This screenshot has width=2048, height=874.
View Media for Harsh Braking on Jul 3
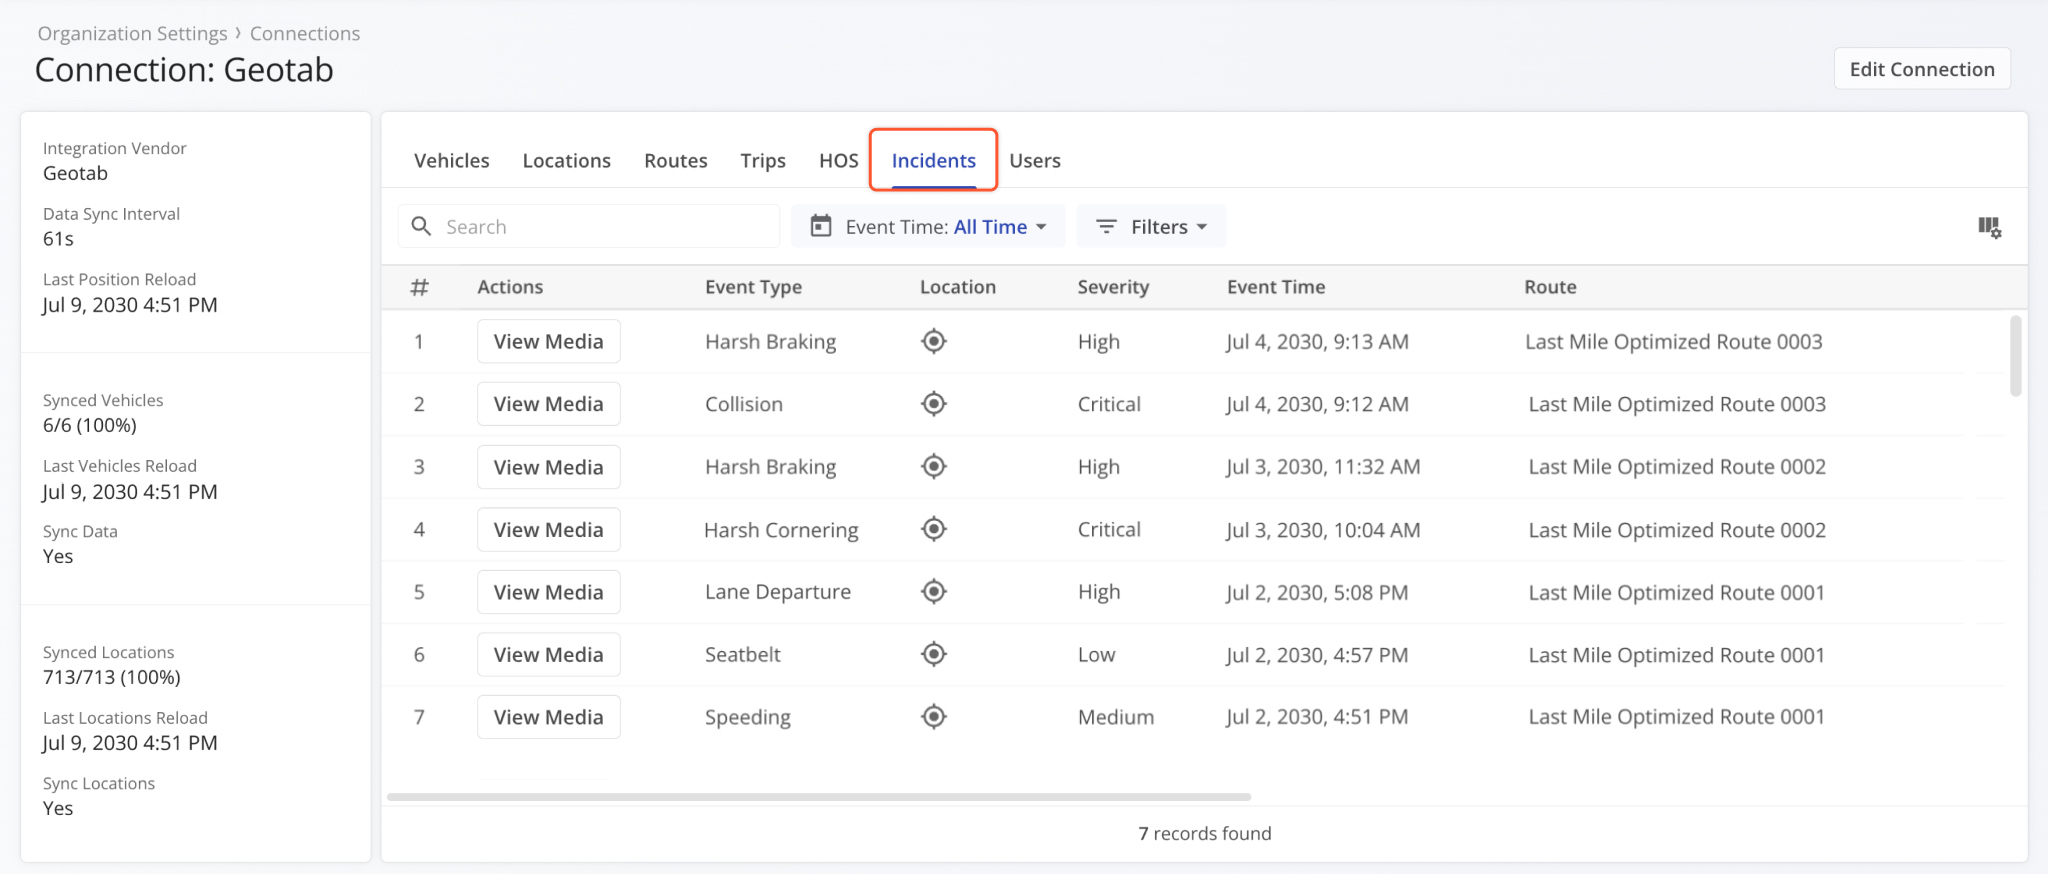click(548, 467)
